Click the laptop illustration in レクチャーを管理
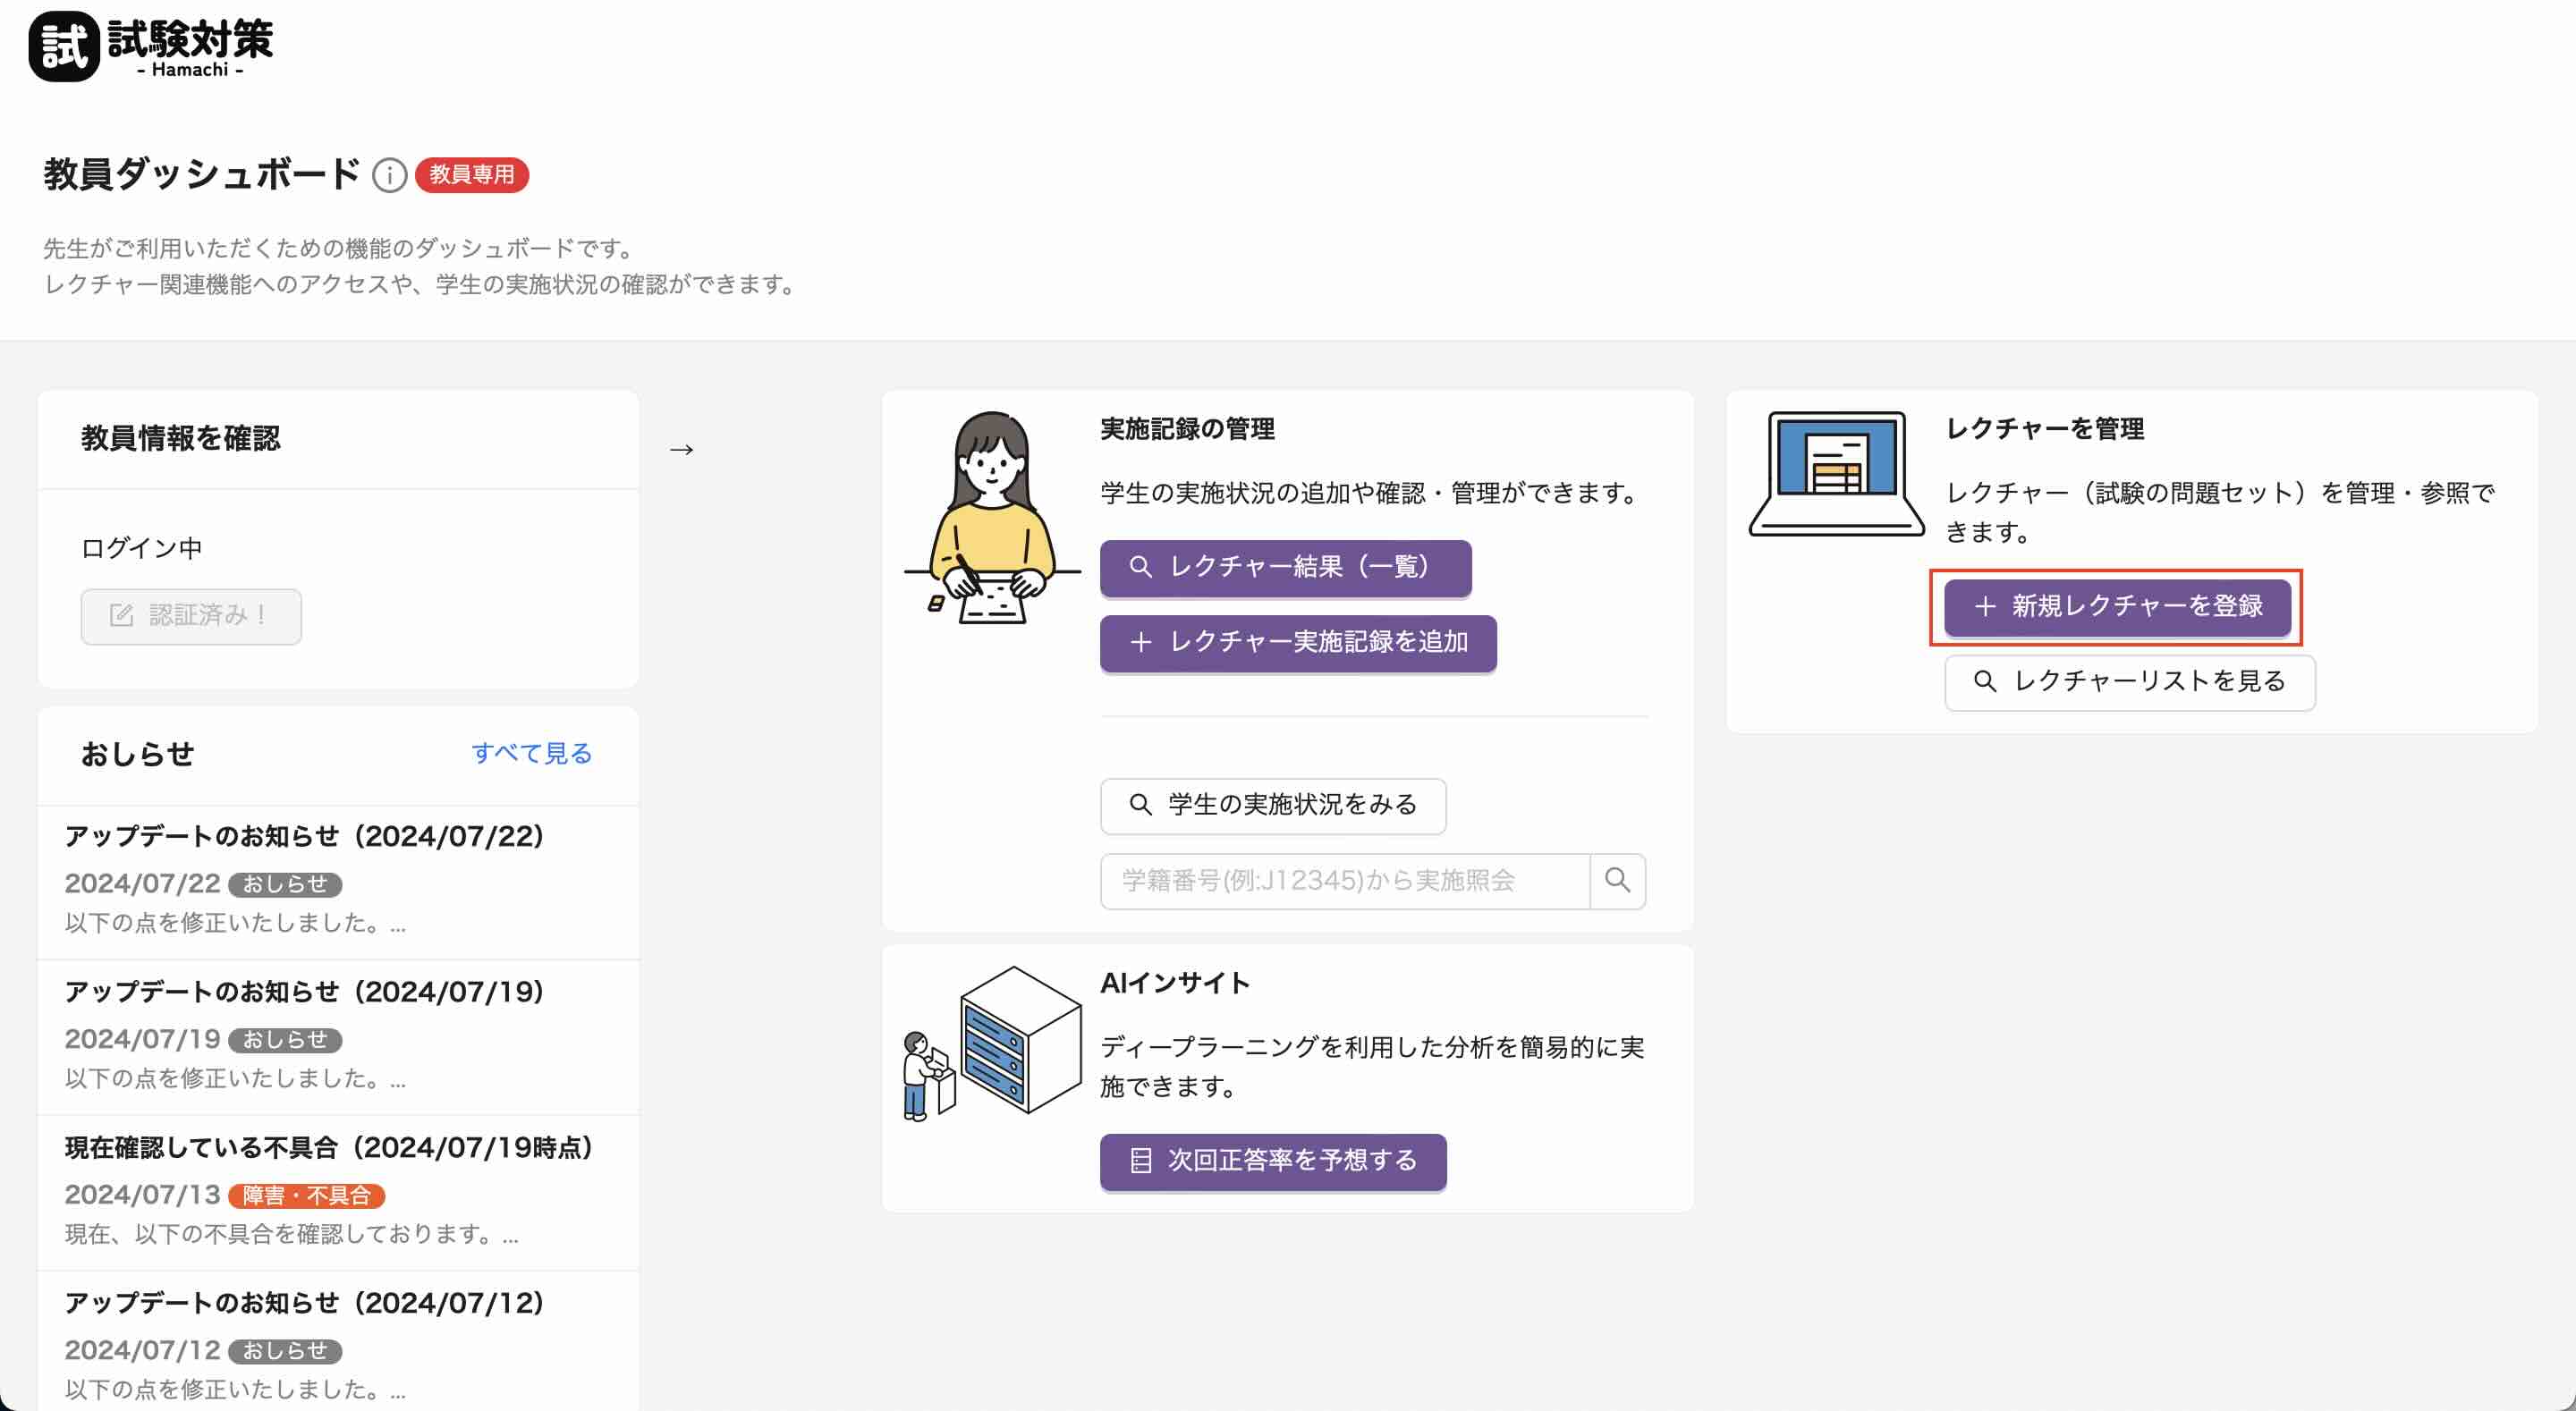The image size is (2576, 1411). [x=1836, y=473]
